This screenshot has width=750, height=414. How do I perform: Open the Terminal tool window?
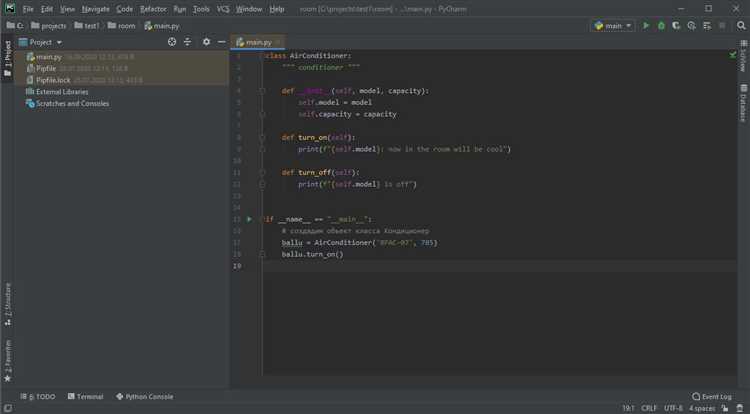(86, 396)
